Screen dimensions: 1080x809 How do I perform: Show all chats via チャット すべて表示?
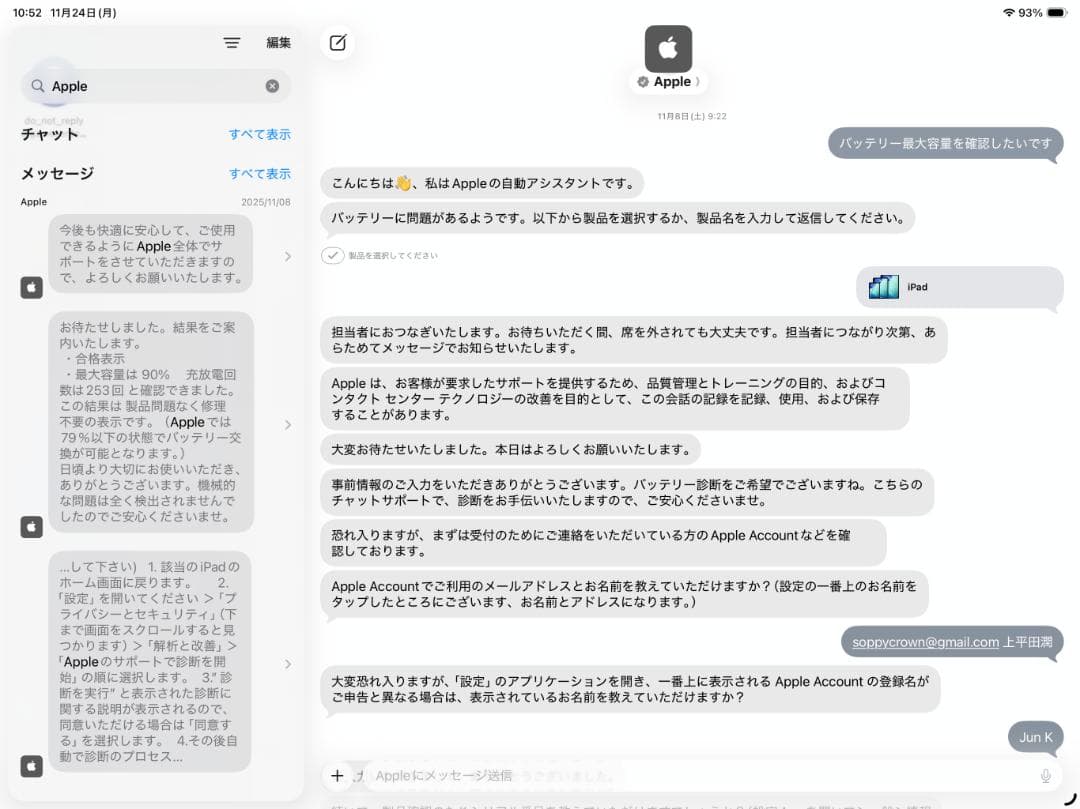(260, 134)
